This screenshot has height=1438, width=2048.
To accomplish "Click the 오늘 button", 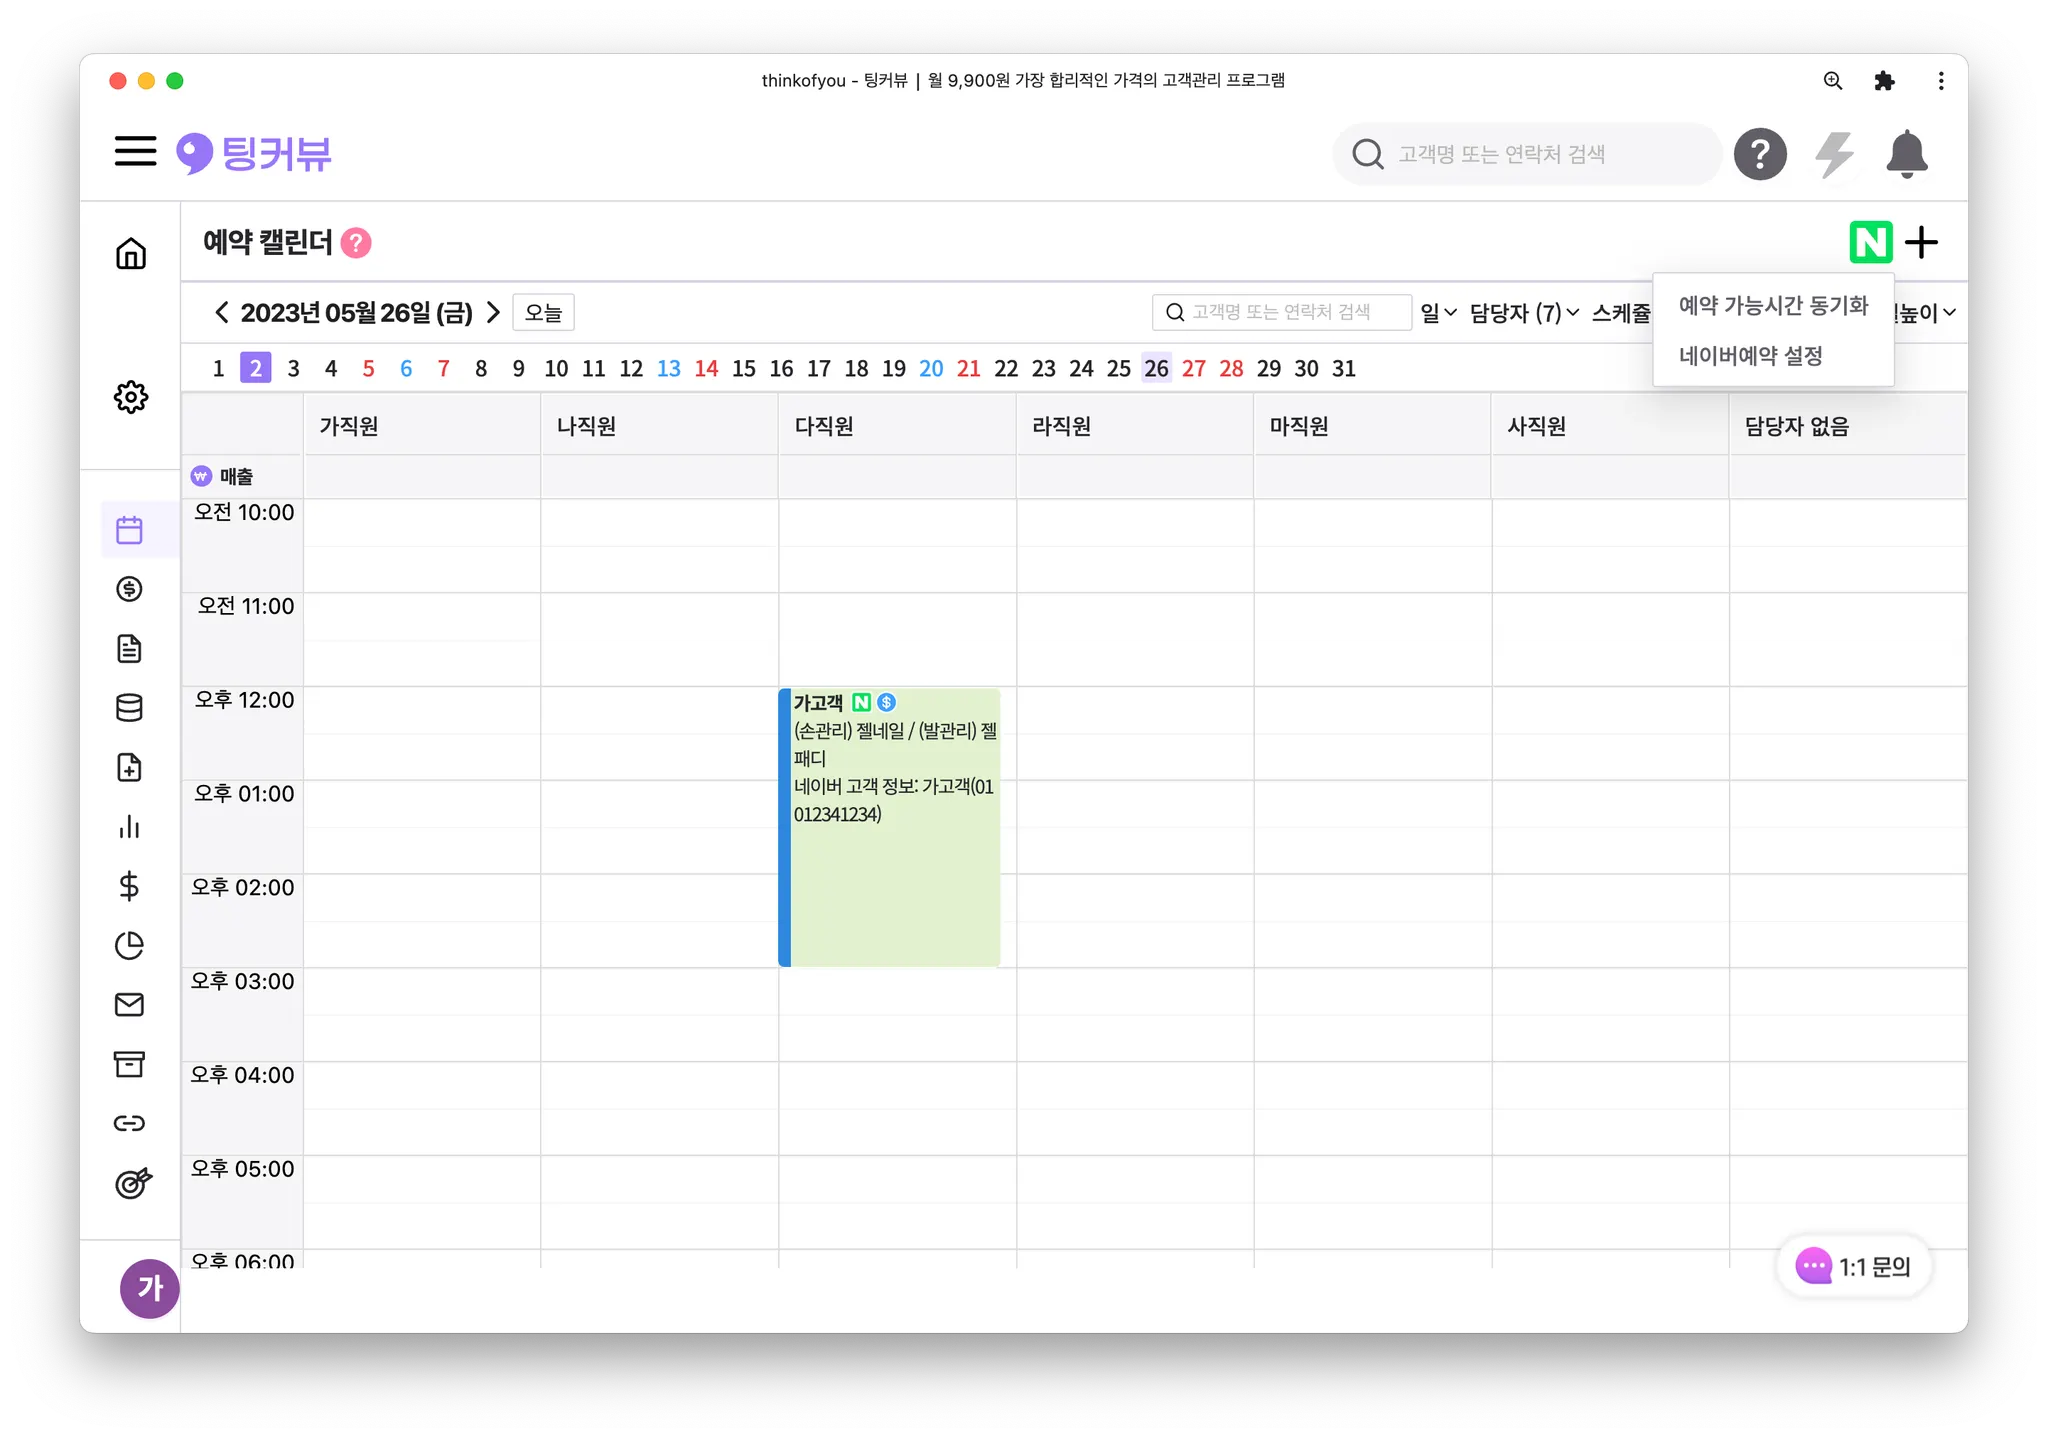I will pos(543,312).
